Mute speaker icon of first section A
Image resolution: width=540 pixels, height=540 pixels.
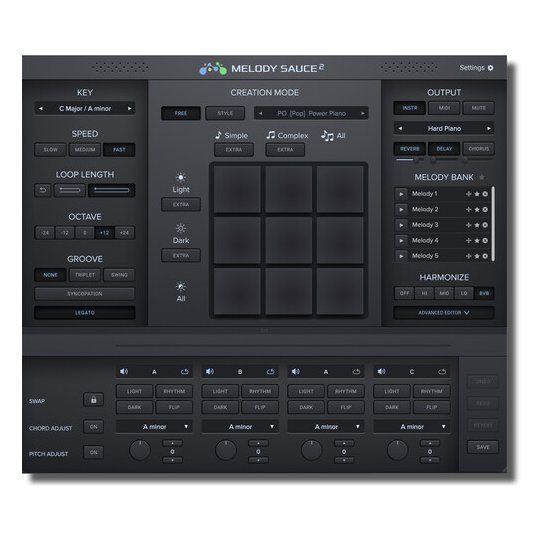[x=124, y=371]
